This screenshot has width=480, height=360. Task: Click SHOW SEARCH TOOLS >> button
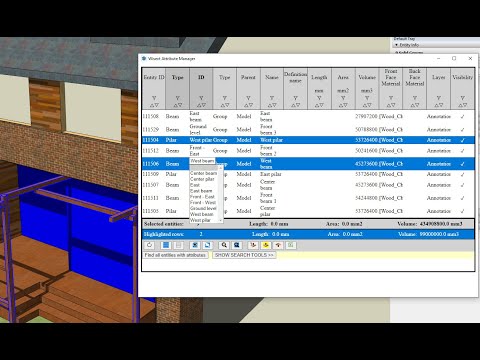tap(244, 255)
